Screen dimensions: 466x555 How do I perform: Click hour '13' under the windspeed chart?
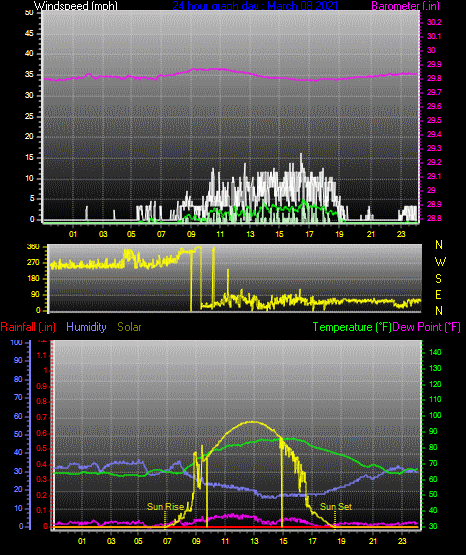click(250, 234)
